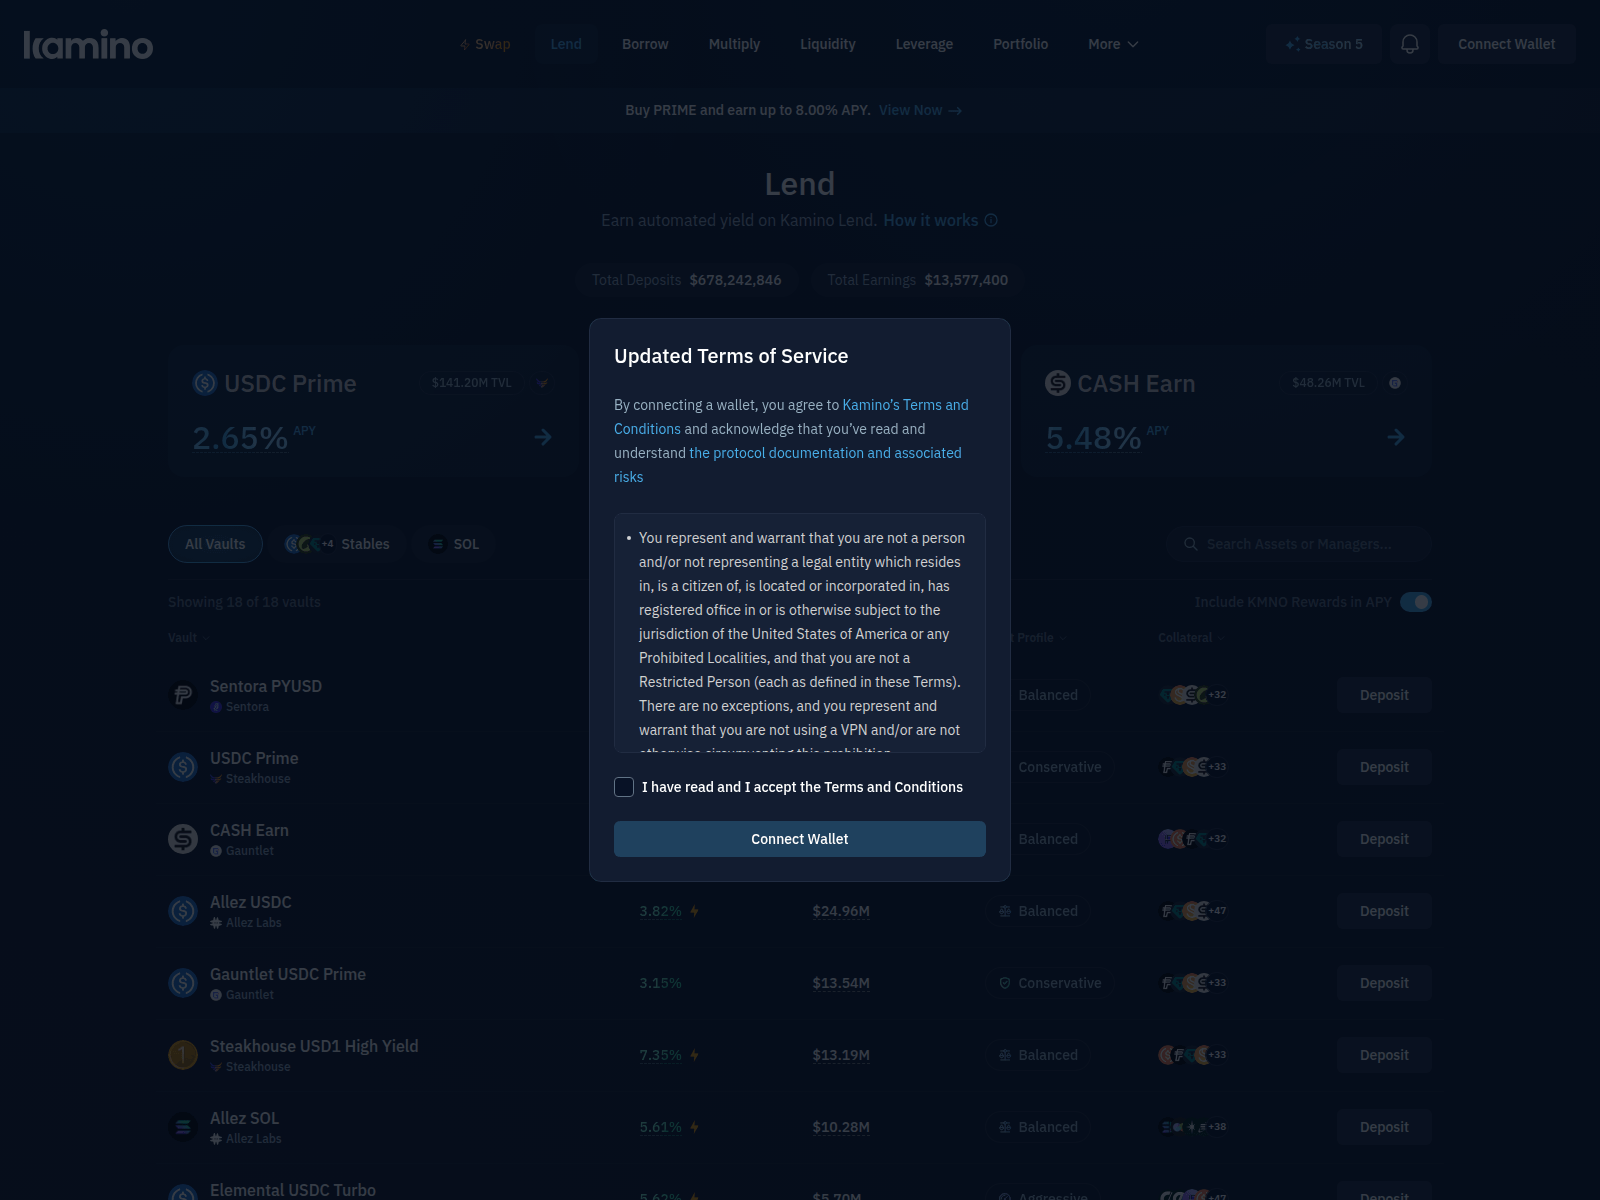Image resolution: width=1600 pixels, height=1200 pixels.
Task: Click the CASH Earn vault row icon
Action: click(183, 839)
